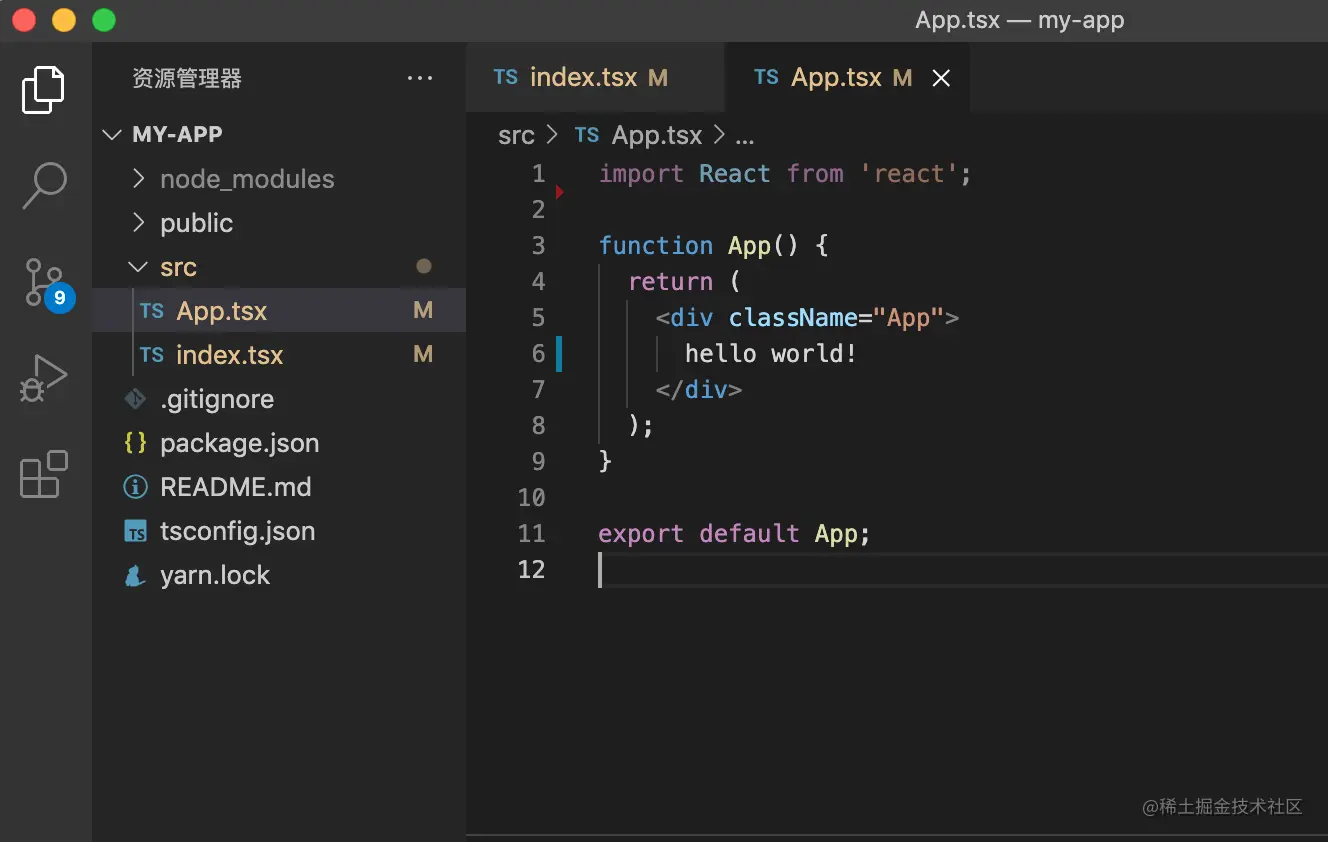Place cursor on empty line 12
This screenshot has width=1328, height=842.
click(800, 570)
